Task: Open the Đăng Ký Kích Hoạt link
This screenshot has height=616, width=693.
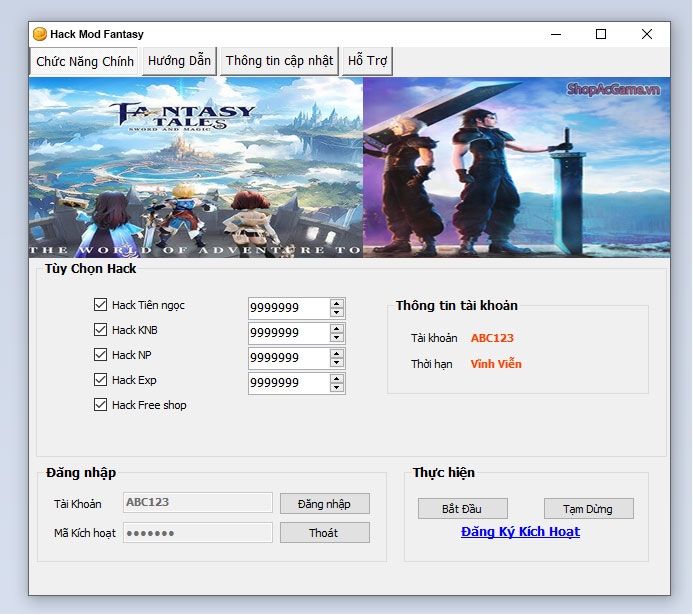Action: [x=520, y=532]
